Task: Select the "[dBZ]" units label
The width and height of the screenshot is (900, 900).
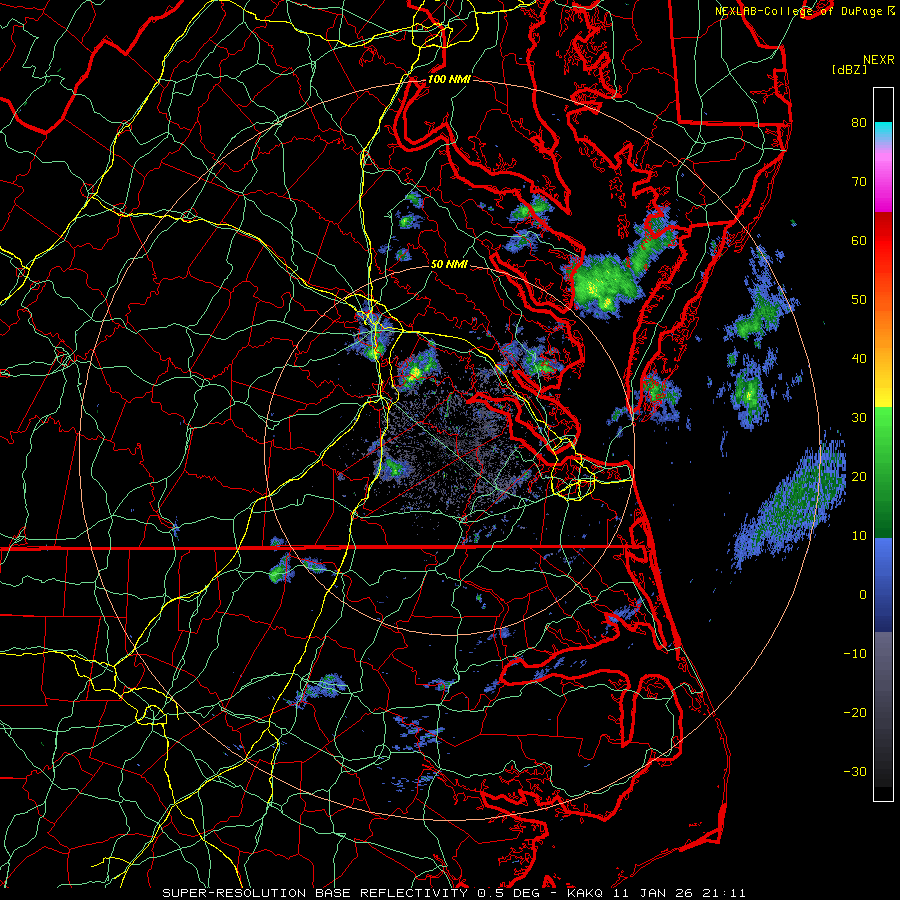Action: (849, 69)
